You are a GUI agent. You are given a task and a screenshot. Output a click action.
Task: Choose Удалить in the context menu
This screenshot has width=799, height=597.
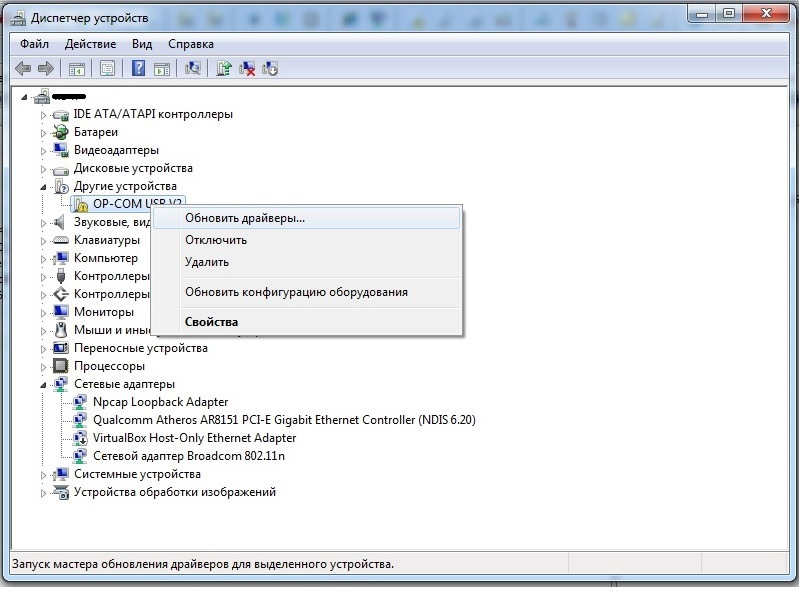click(307, 262)
